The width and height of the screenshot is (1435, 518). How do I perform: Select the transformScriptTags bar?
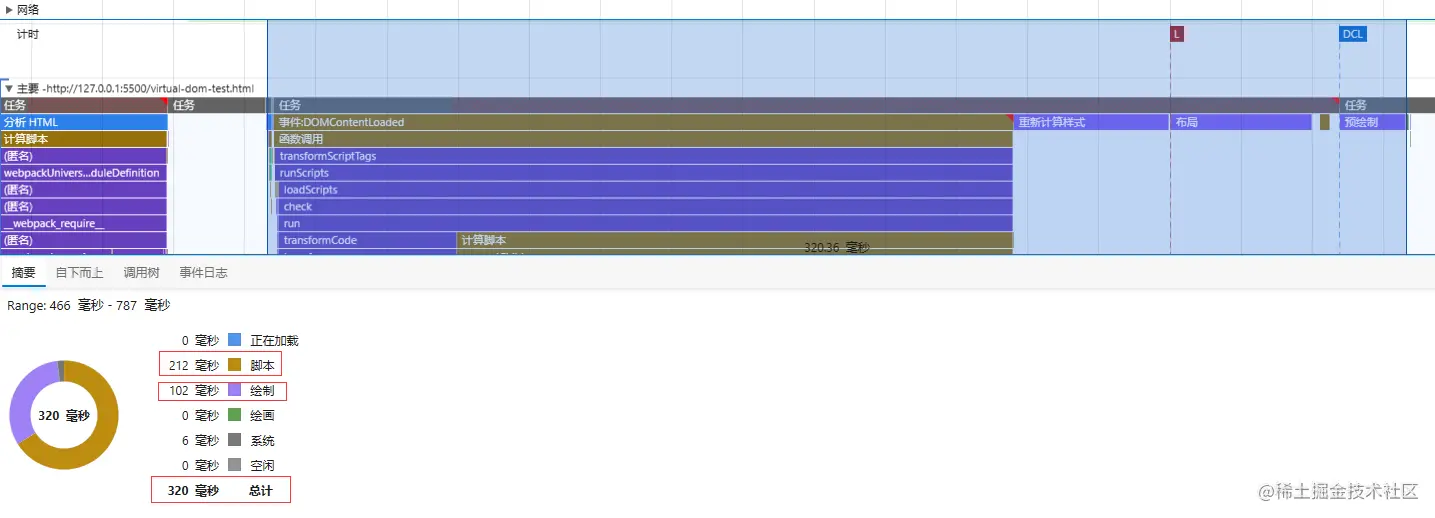(x=645, y=156)
